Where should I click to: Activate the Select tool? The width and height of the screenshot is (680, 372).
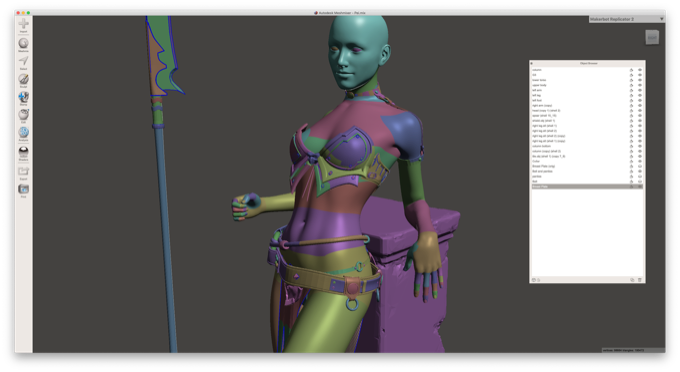(23, 62)
